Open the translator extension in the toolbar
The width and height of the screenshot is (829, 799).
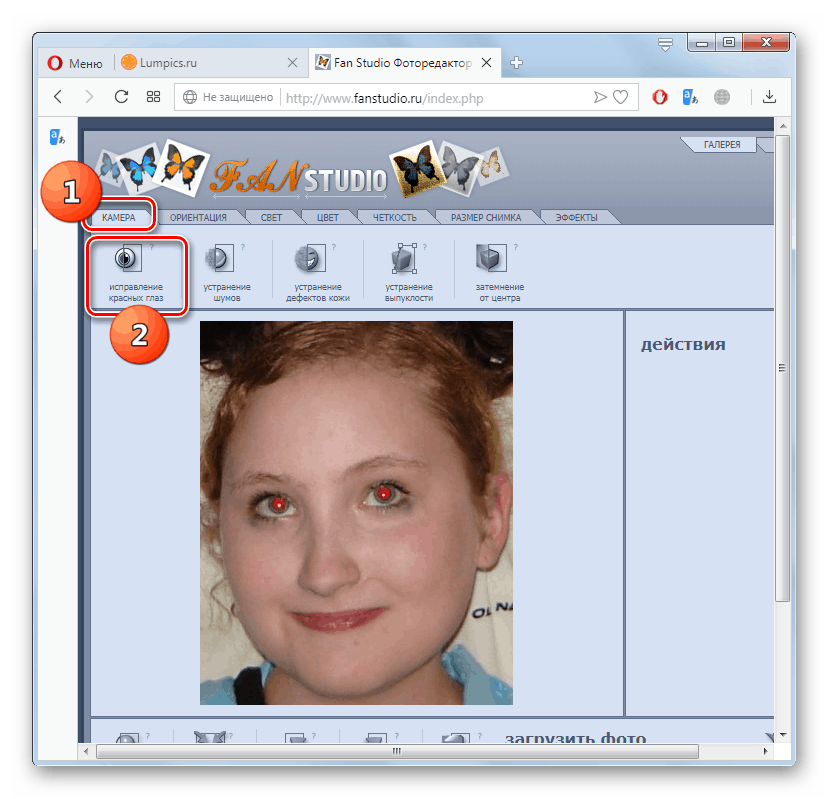(690, 97)
